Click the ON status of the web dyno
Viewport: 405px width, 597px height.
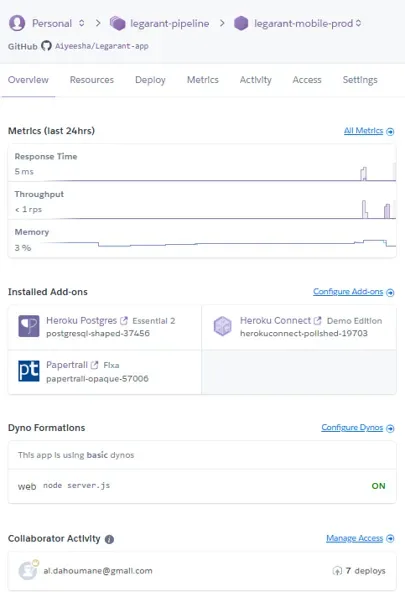tap(378, 486)
